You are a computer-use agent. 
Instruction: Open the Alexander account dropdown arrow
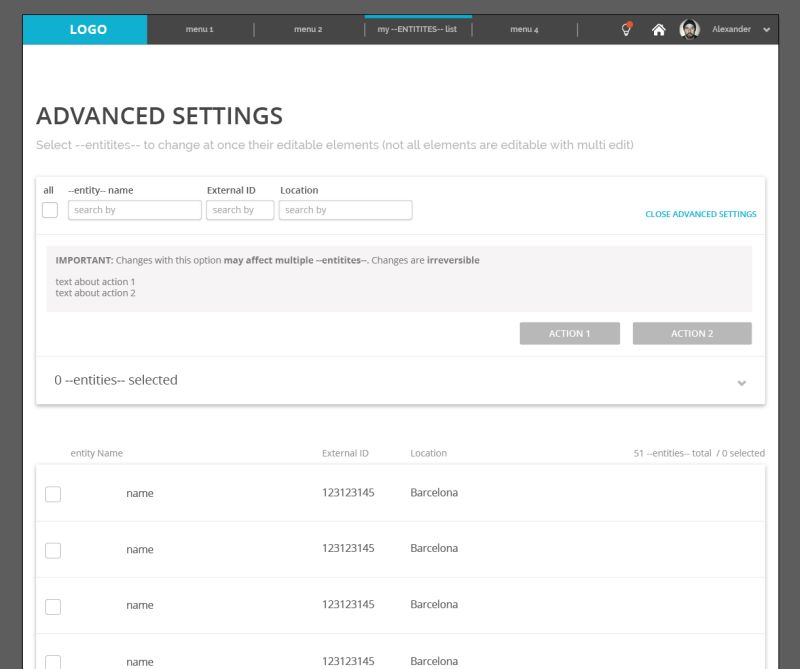[x=766, y=30]
